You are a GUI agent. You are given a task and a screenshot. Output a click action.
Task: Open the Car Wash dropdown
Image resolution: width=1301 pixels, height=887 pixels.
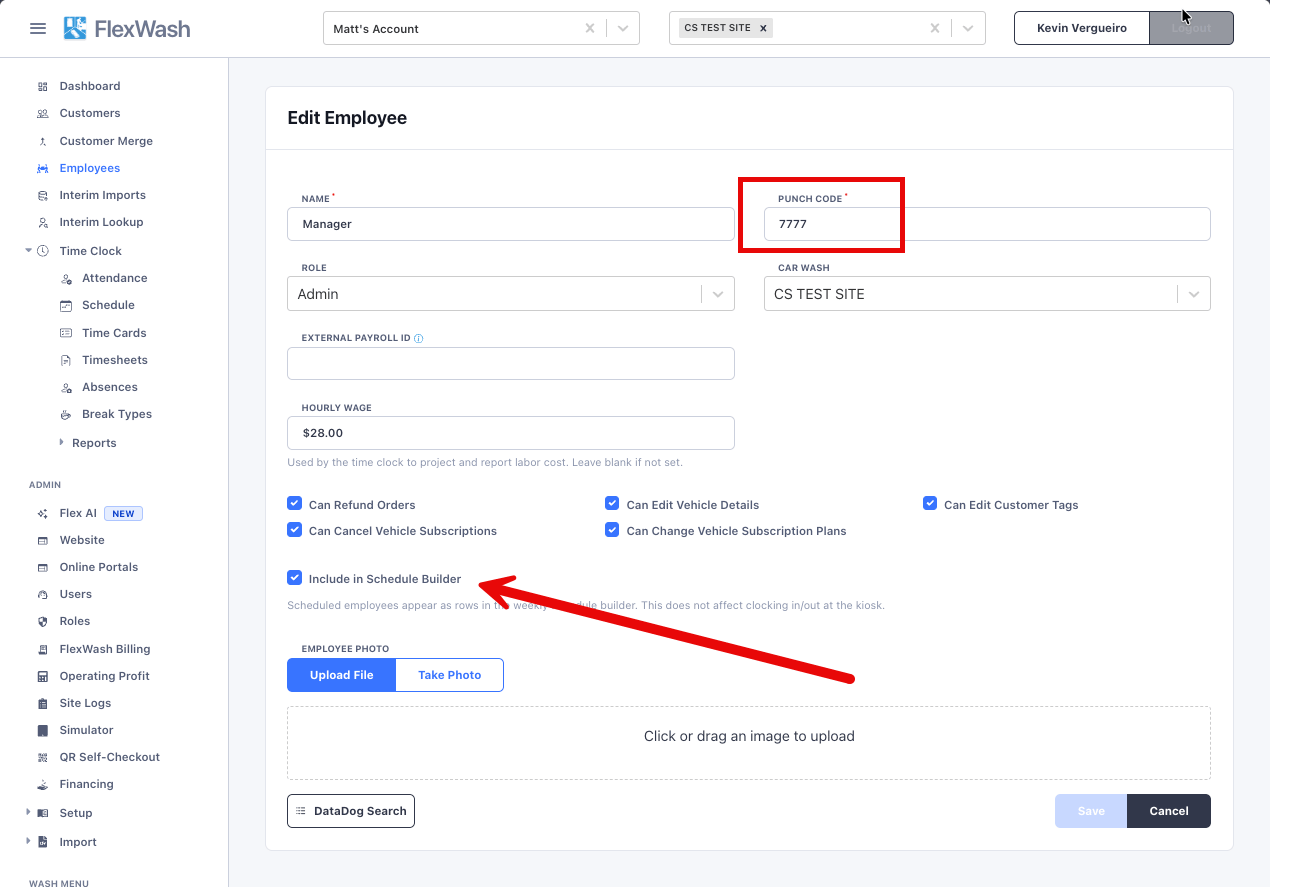[x=987, y=294]
